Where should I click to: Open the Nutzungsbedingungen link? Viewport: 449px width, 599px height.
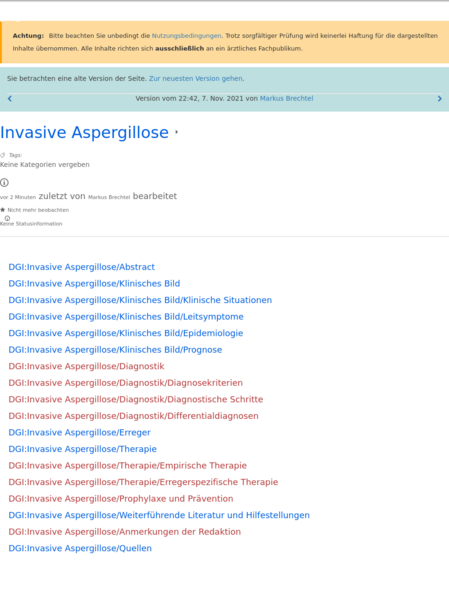pyautogui.click(x=186, y=36)
